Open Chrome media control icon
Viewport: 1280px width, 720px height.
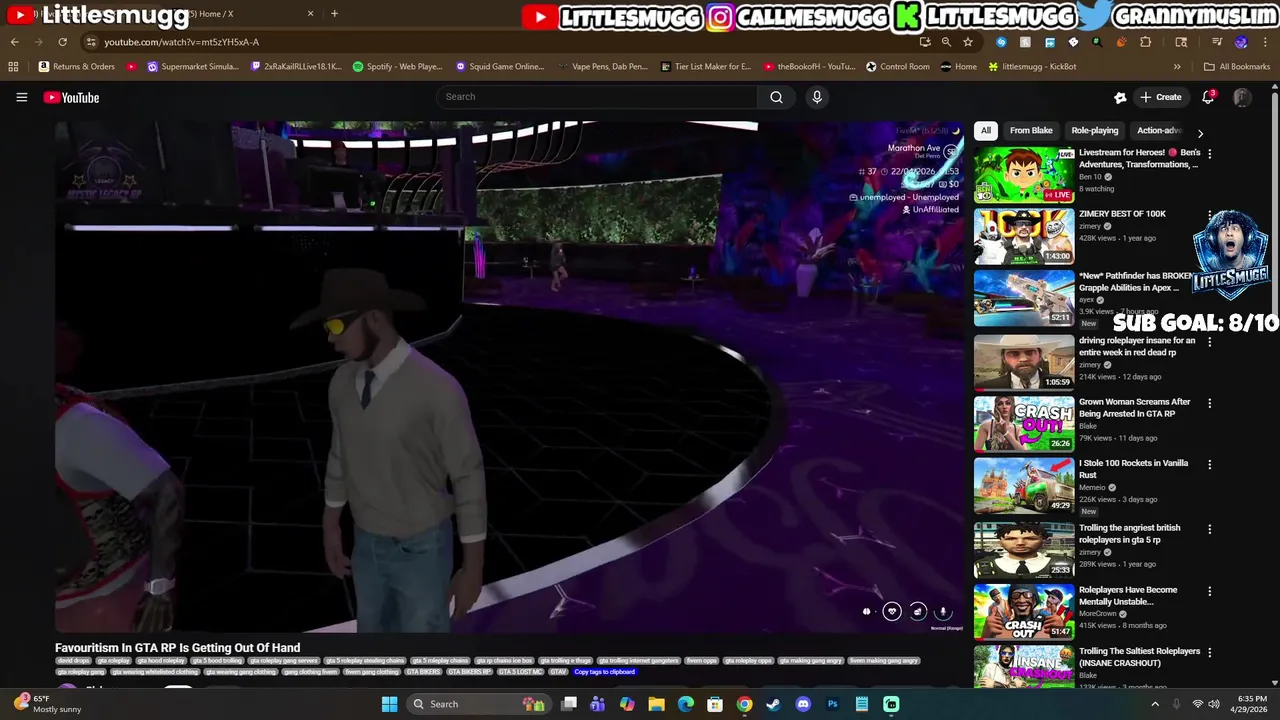point(1217,42)
